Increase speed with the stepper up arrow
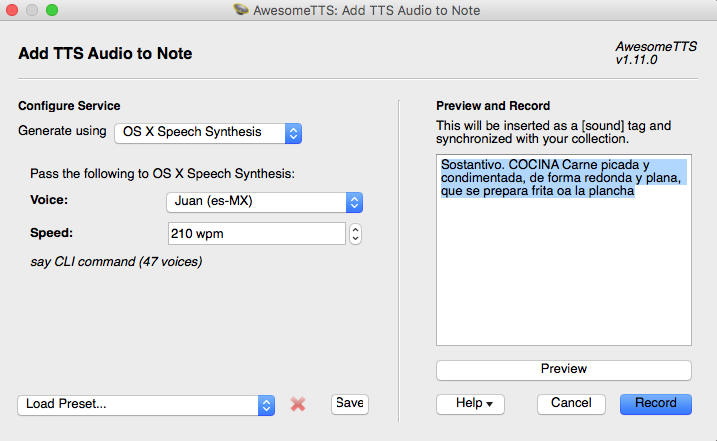Screen dimensions: 717x441 pos(355,229)
